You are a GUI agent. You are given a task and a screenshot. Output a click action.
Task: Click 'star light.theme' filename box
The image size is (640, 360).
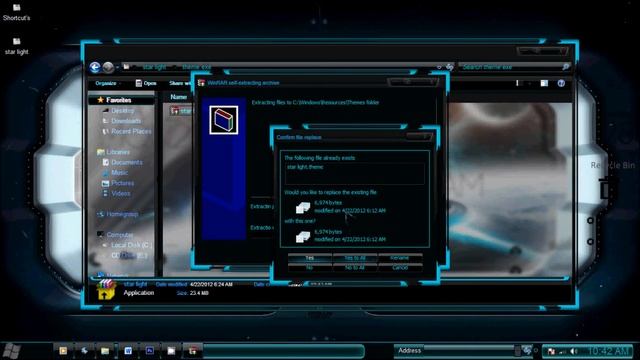tap(354, 173)
